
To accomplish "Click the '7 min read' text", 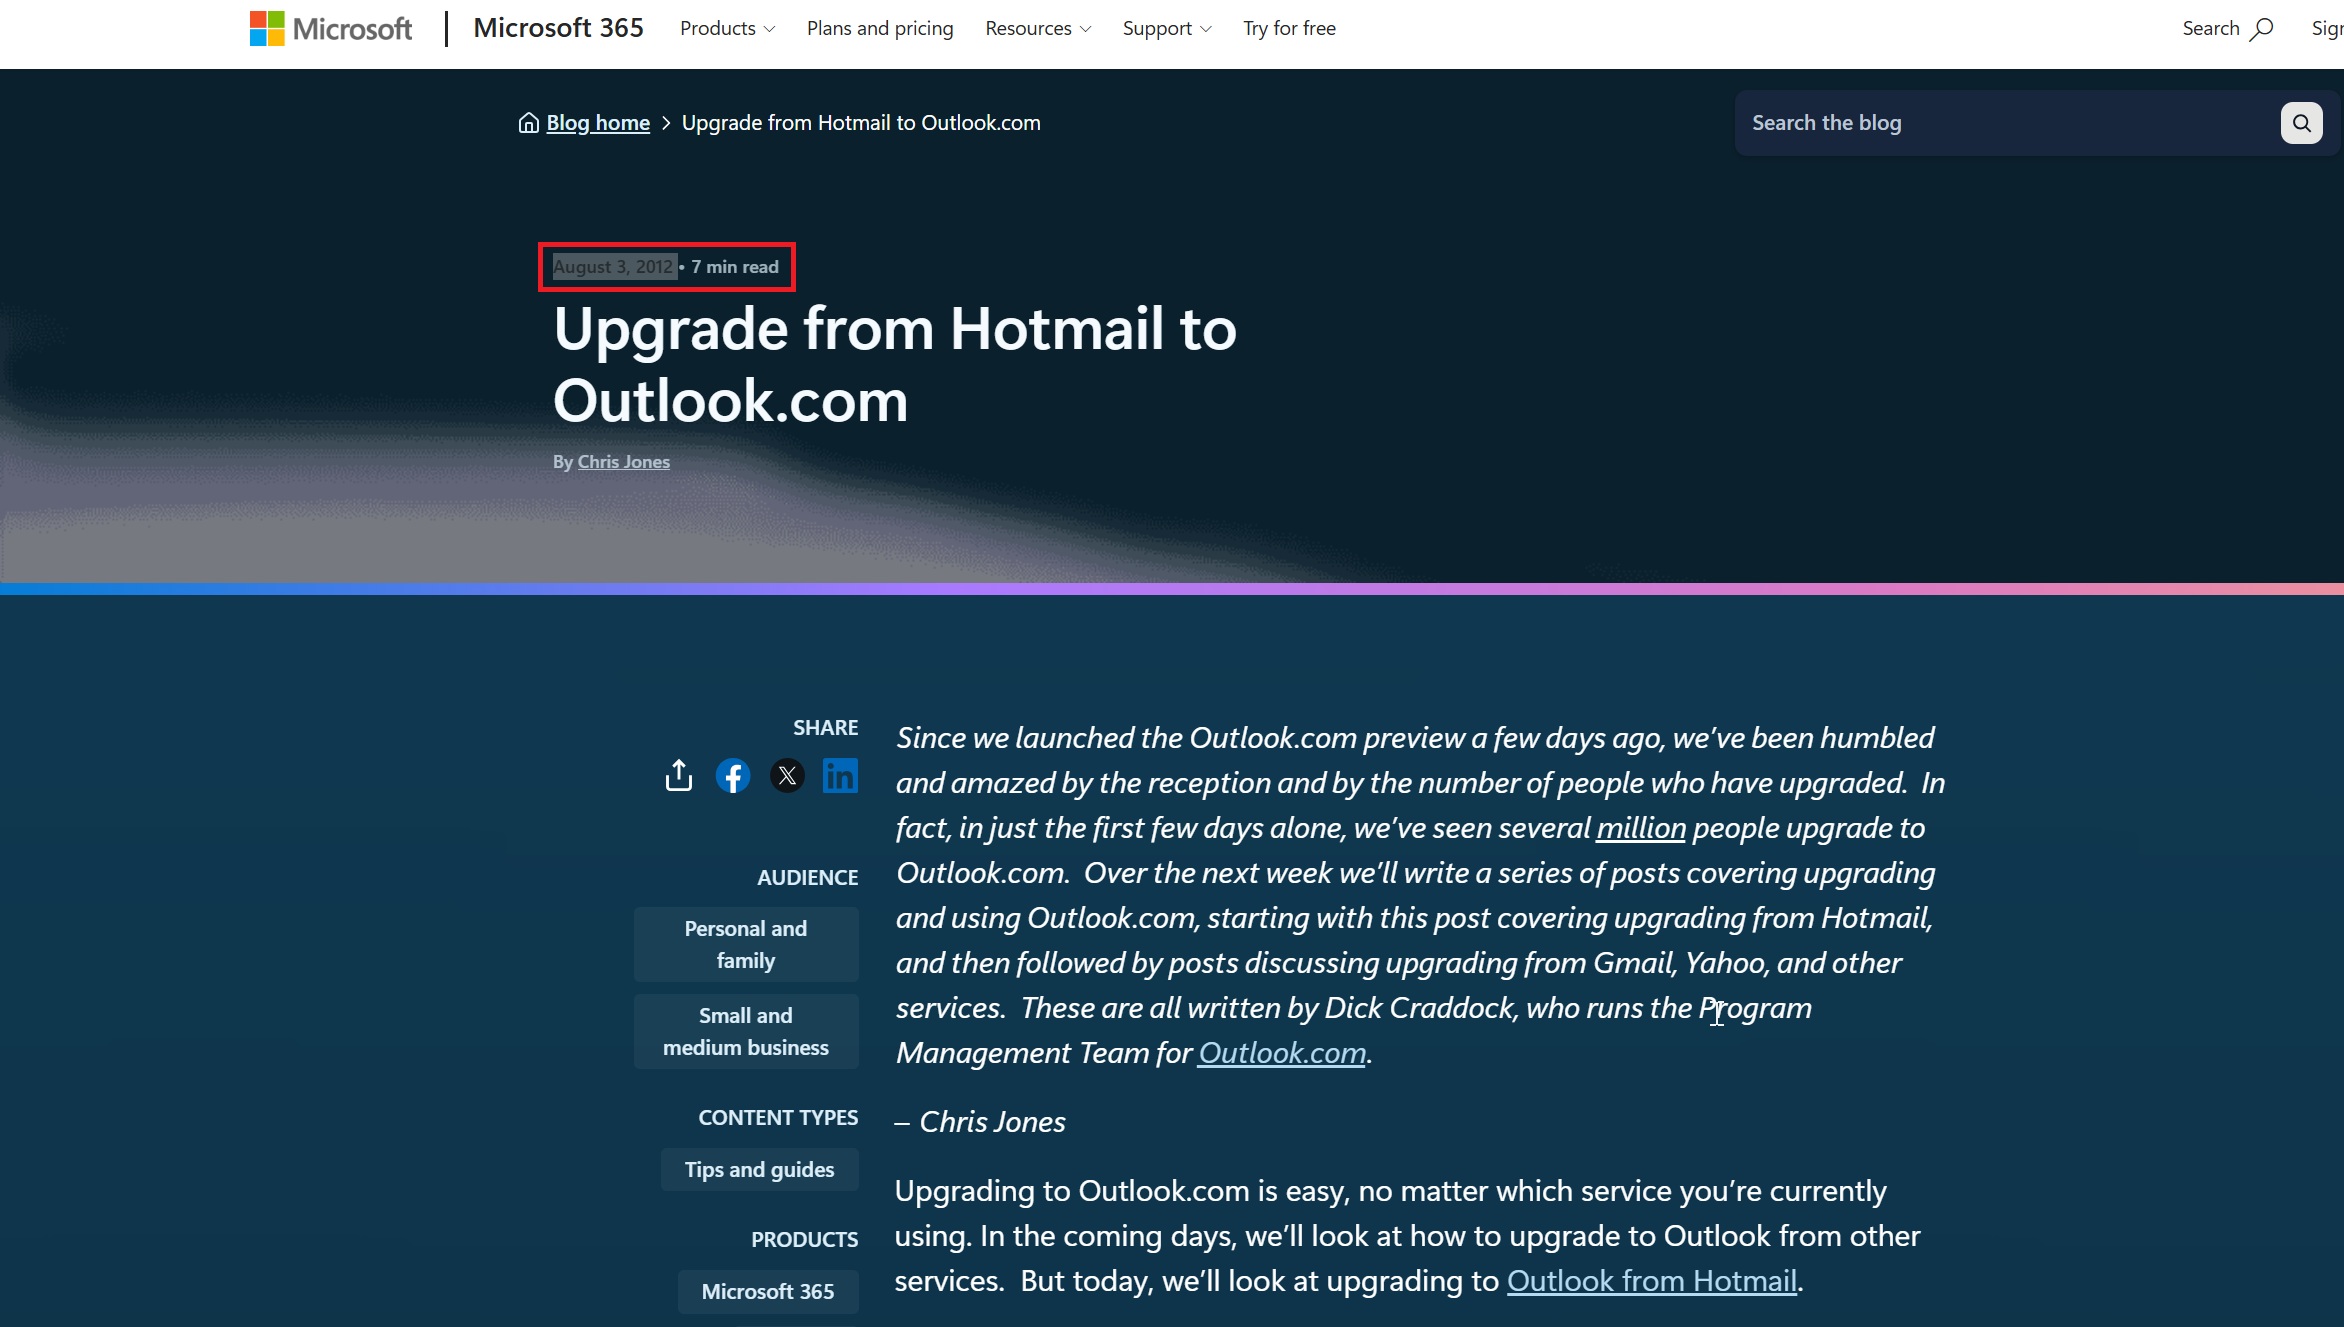I will [735, 267].
